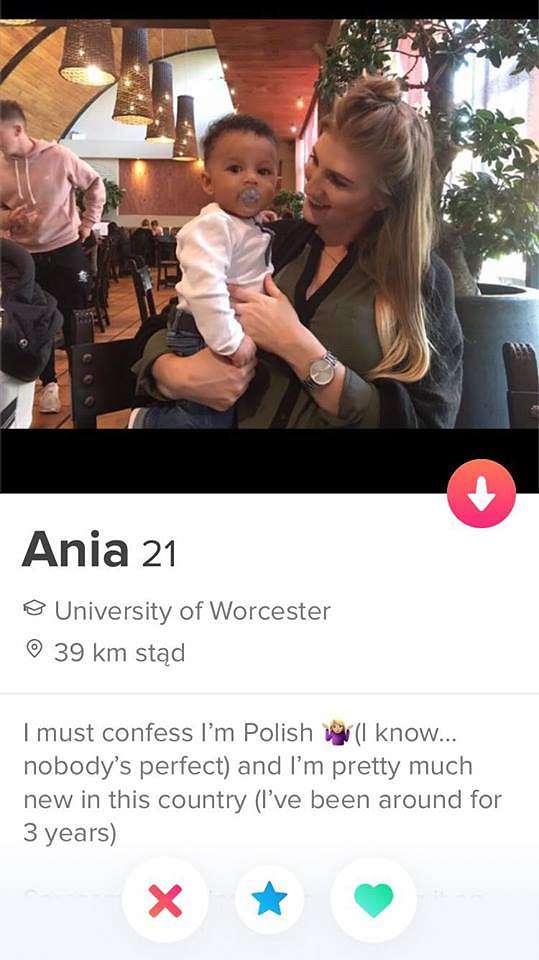The height and width of the screenshot is (960, 539).
Task: Like the profile with green heart
Action: [x=373, y=899]
